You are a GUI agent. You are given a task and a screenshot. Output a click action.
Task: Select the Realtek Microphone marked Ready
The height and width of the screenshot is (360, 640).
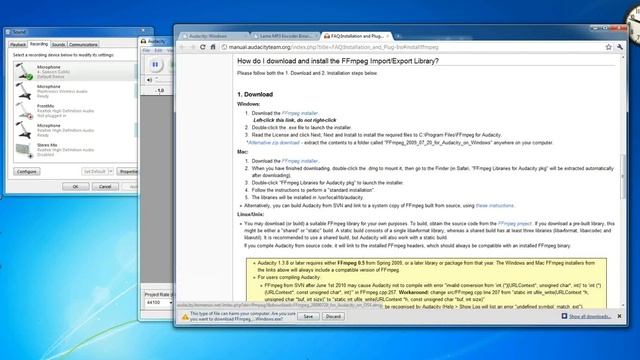click(x=75, y=130)
